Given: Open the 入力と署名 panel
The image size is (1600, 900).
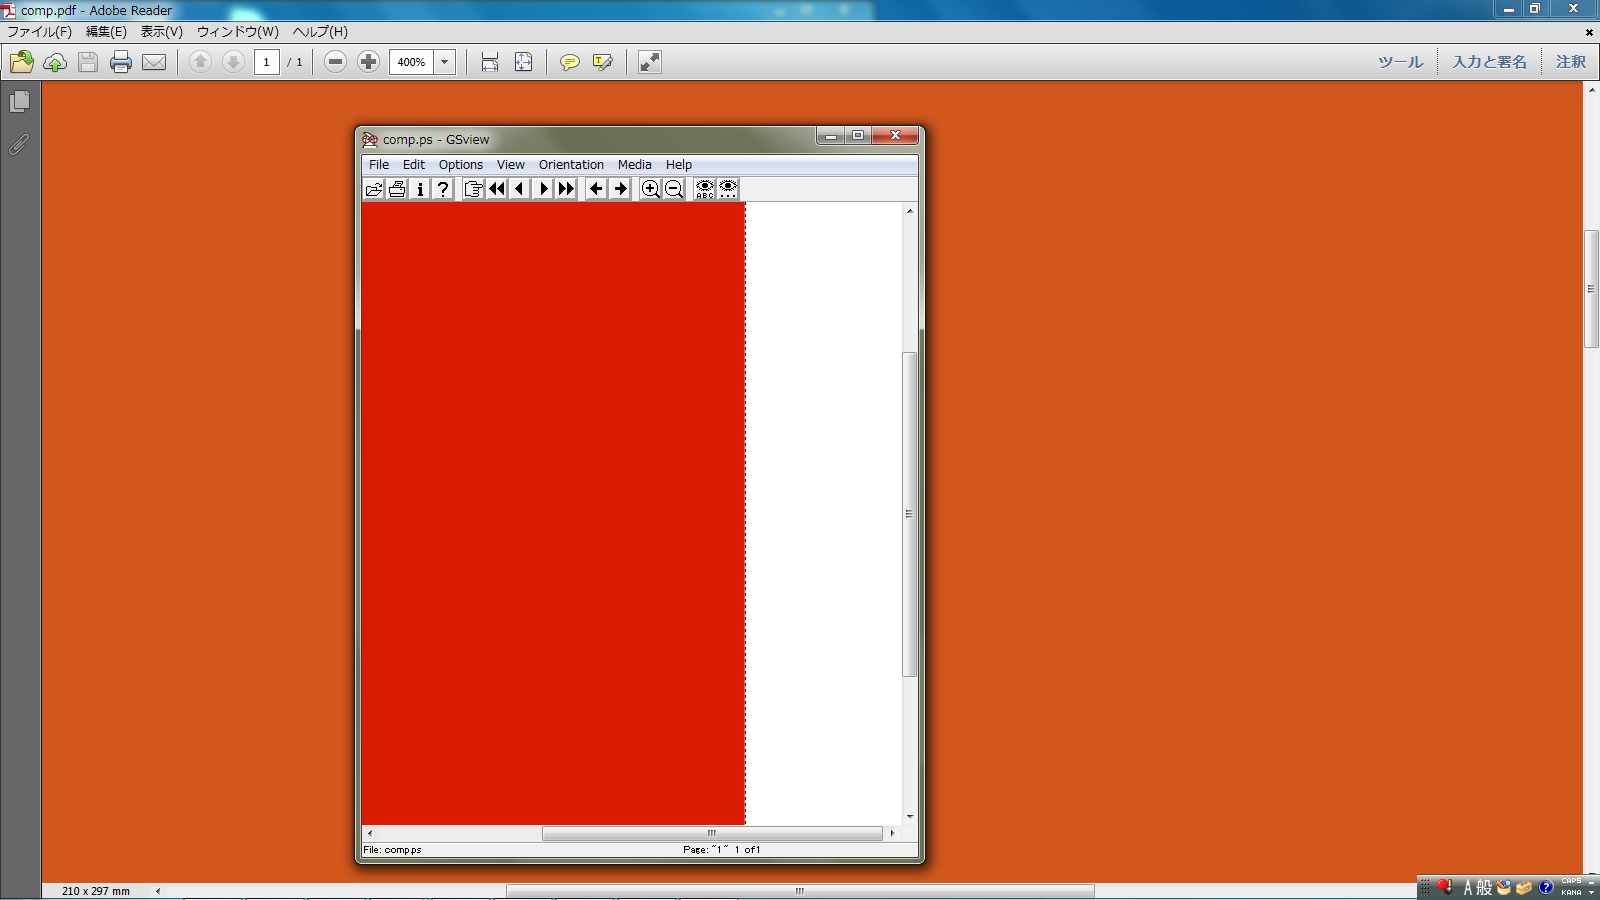Looking at the screenshot, I should 1489,62.
